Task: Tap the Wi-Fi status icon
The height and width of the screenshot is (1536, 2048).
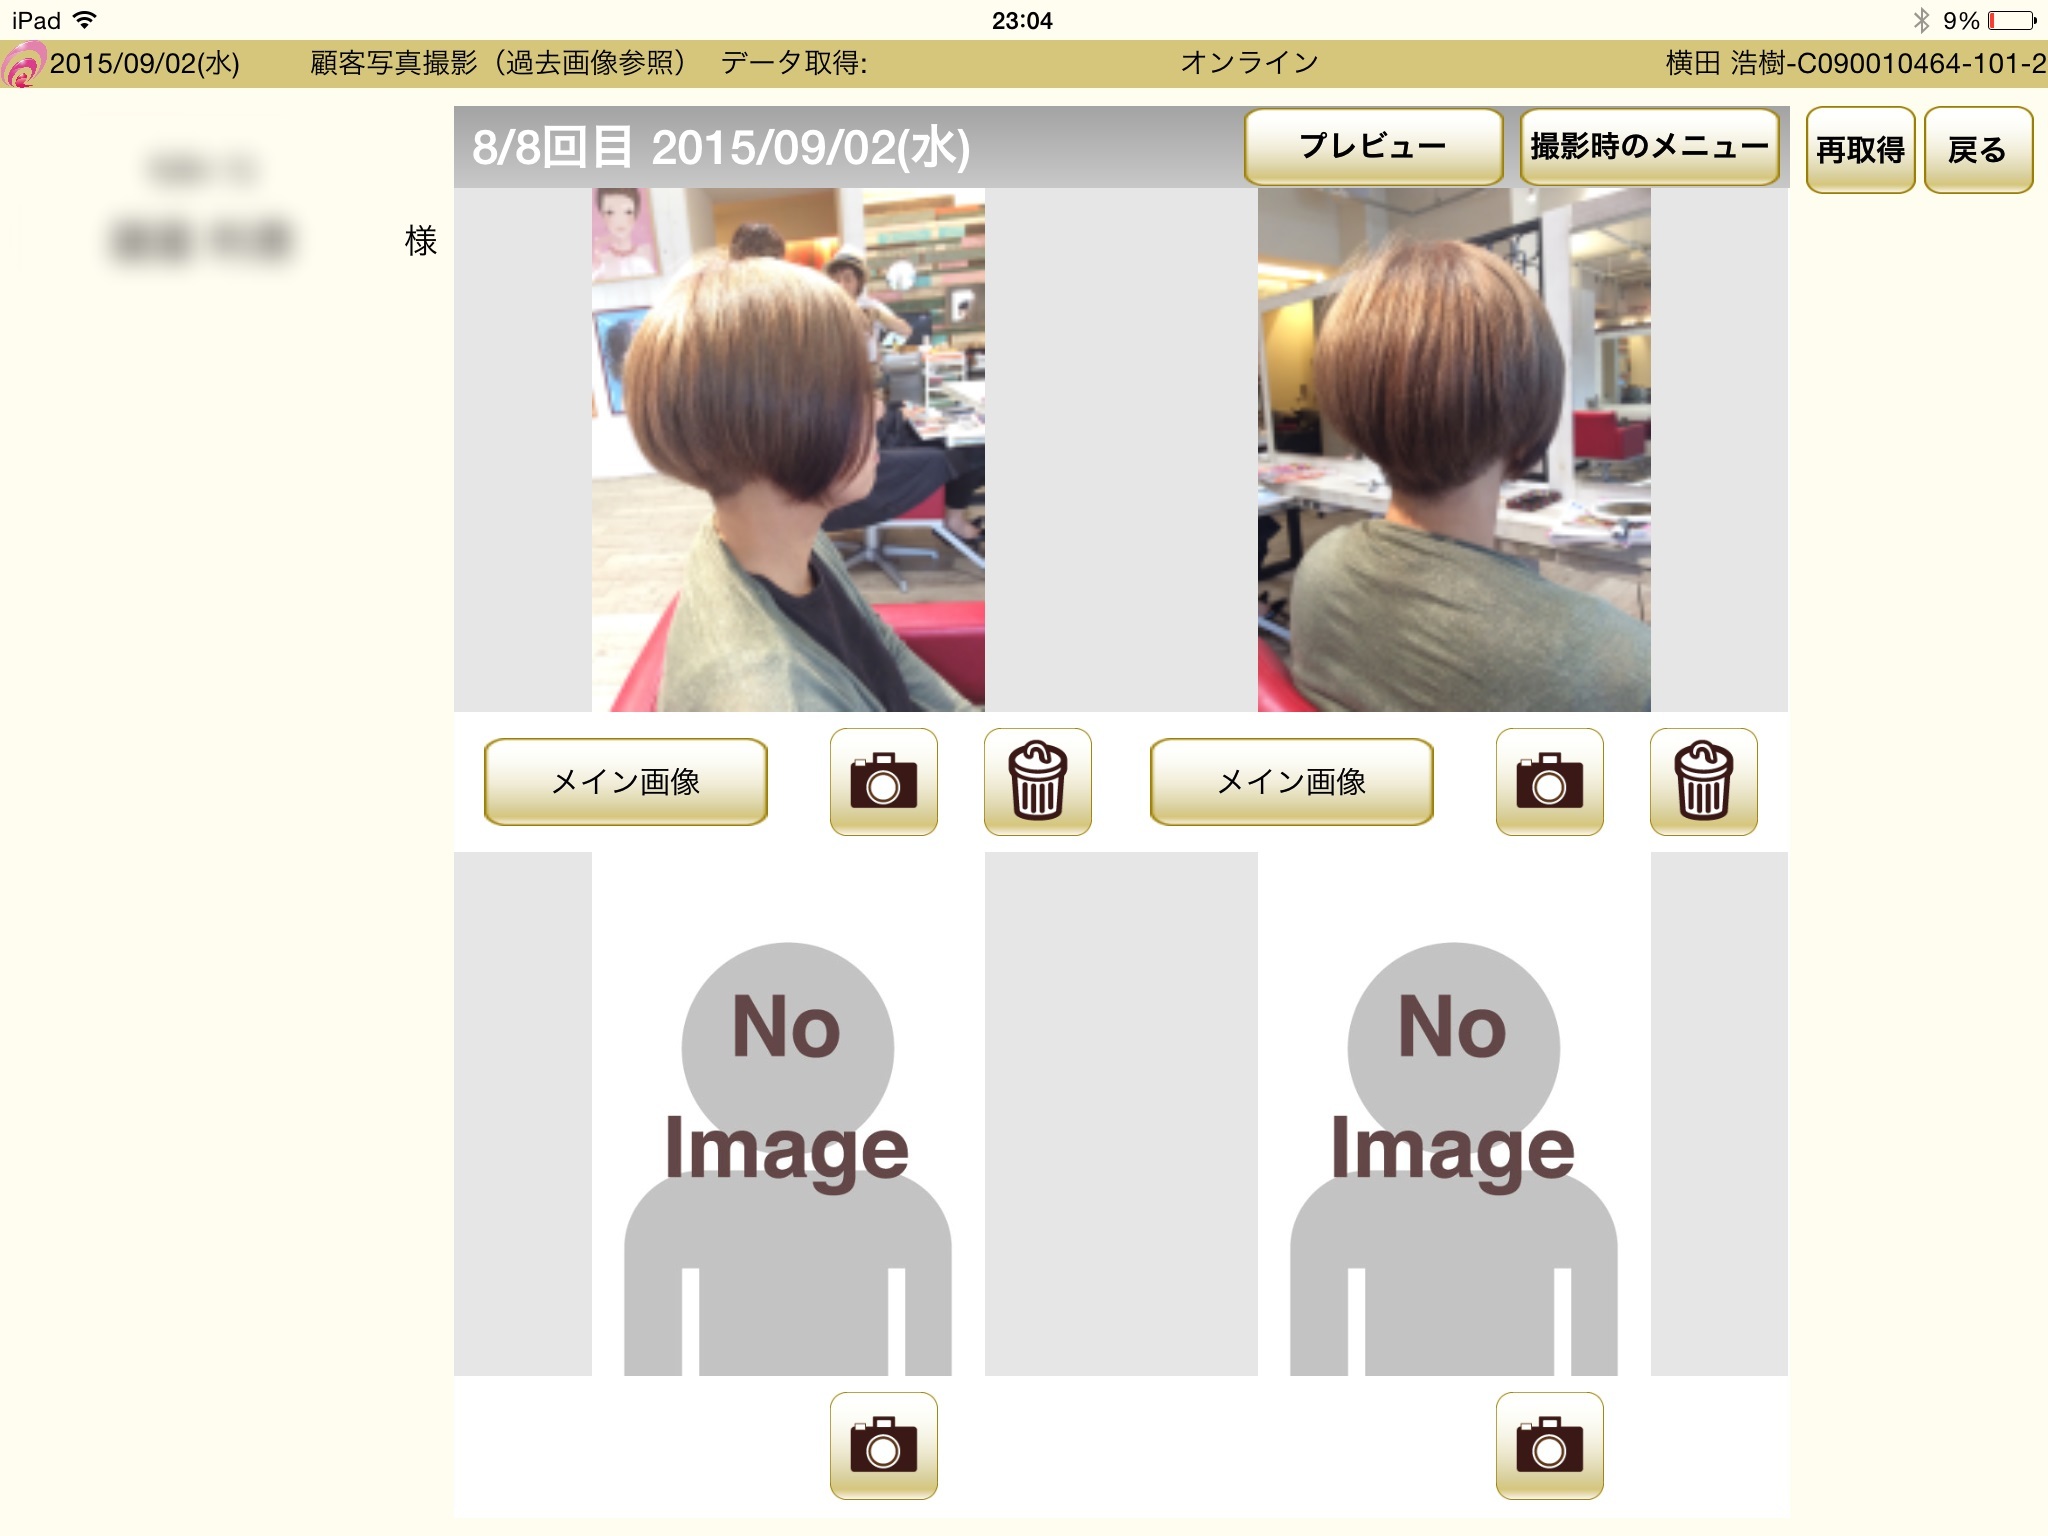Action: pyautogui.click(x=86, y=20)
